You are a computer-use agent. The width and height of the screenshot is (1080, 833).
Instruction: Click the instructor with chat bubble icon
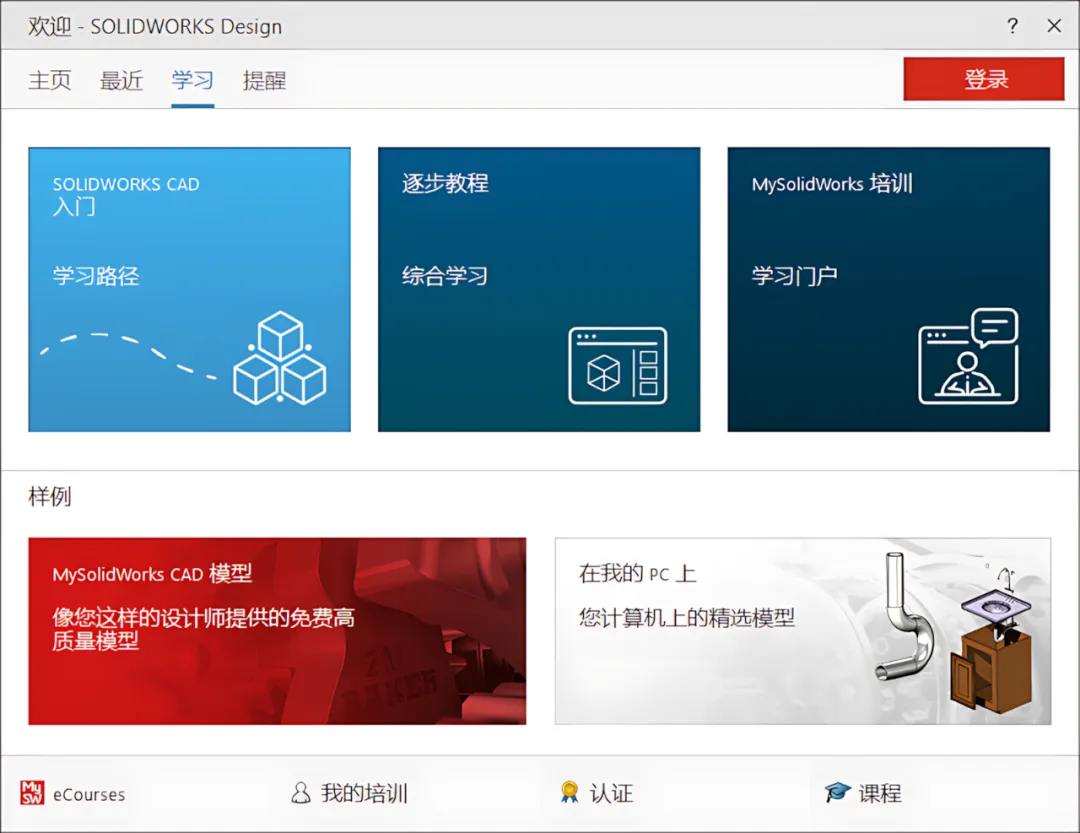coord(968,356)
